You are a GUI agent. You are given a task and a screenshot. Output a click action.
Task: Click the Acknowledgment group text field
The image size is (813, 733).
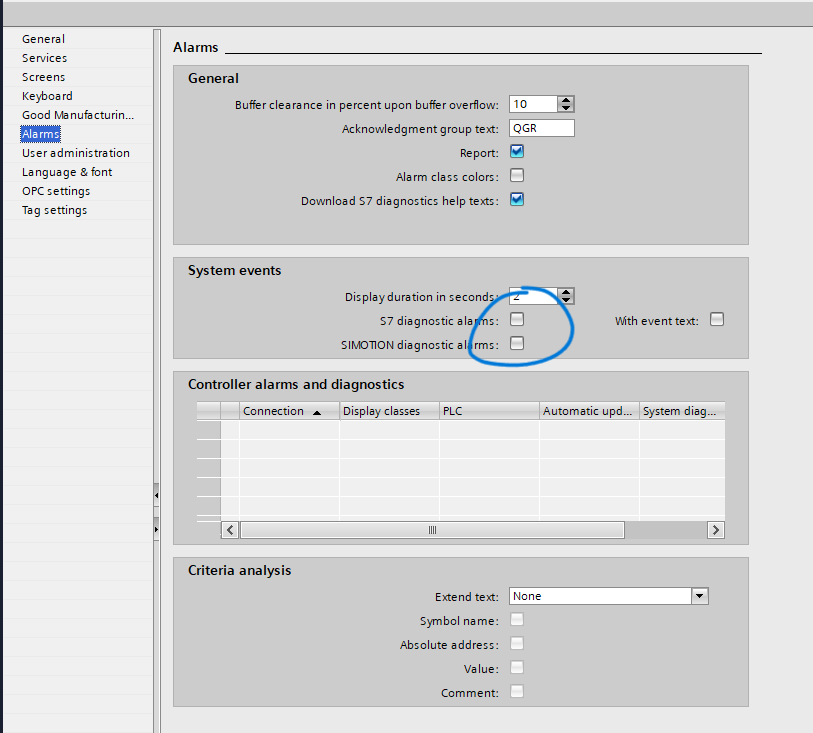541,128
